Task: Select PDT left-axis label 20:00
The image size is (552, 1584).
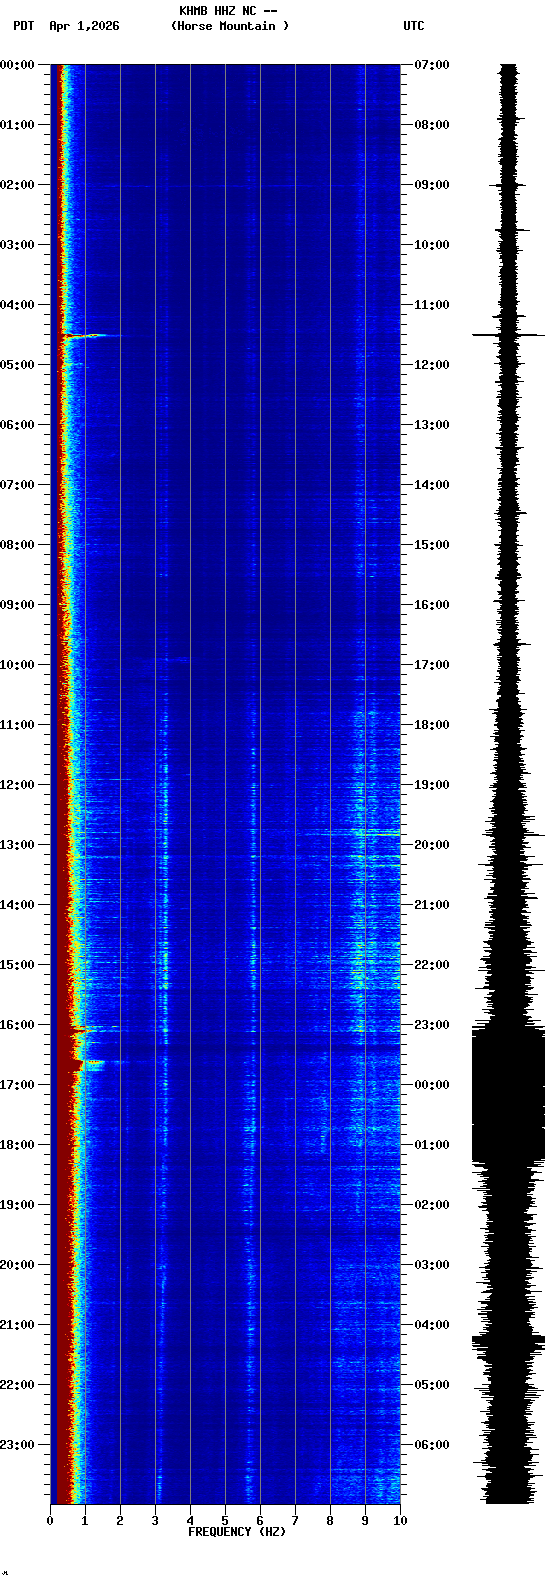Action: click(x=17, y=1265)
